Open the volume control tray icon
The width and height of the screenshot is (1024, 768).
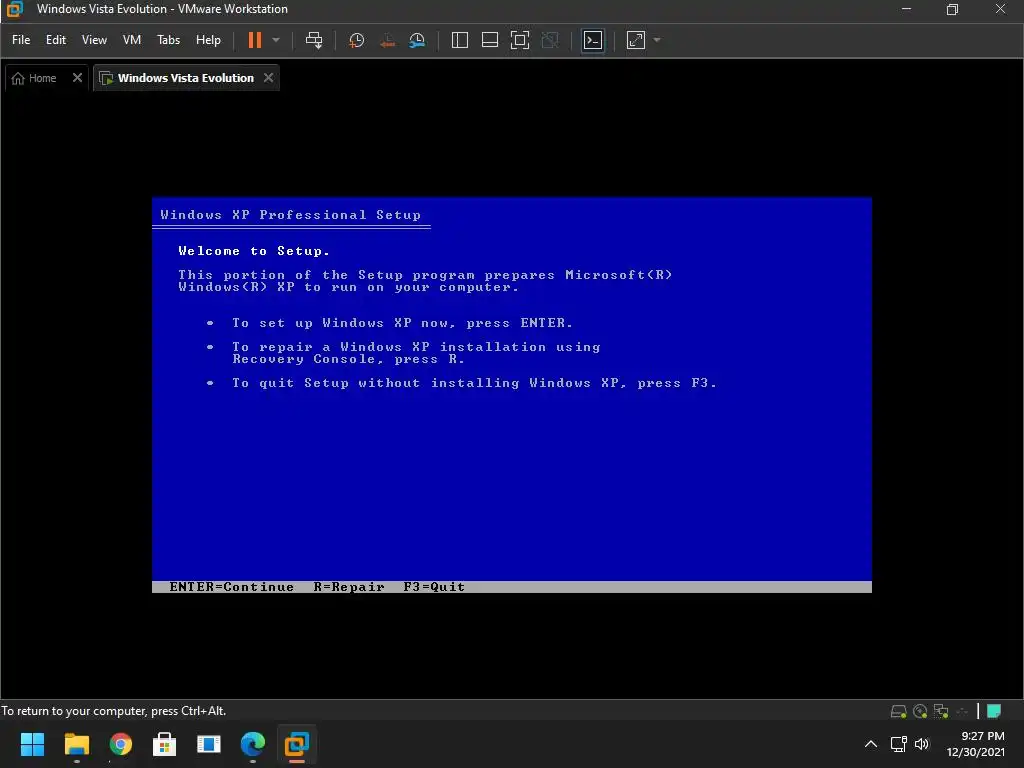[x=921, y=744]
